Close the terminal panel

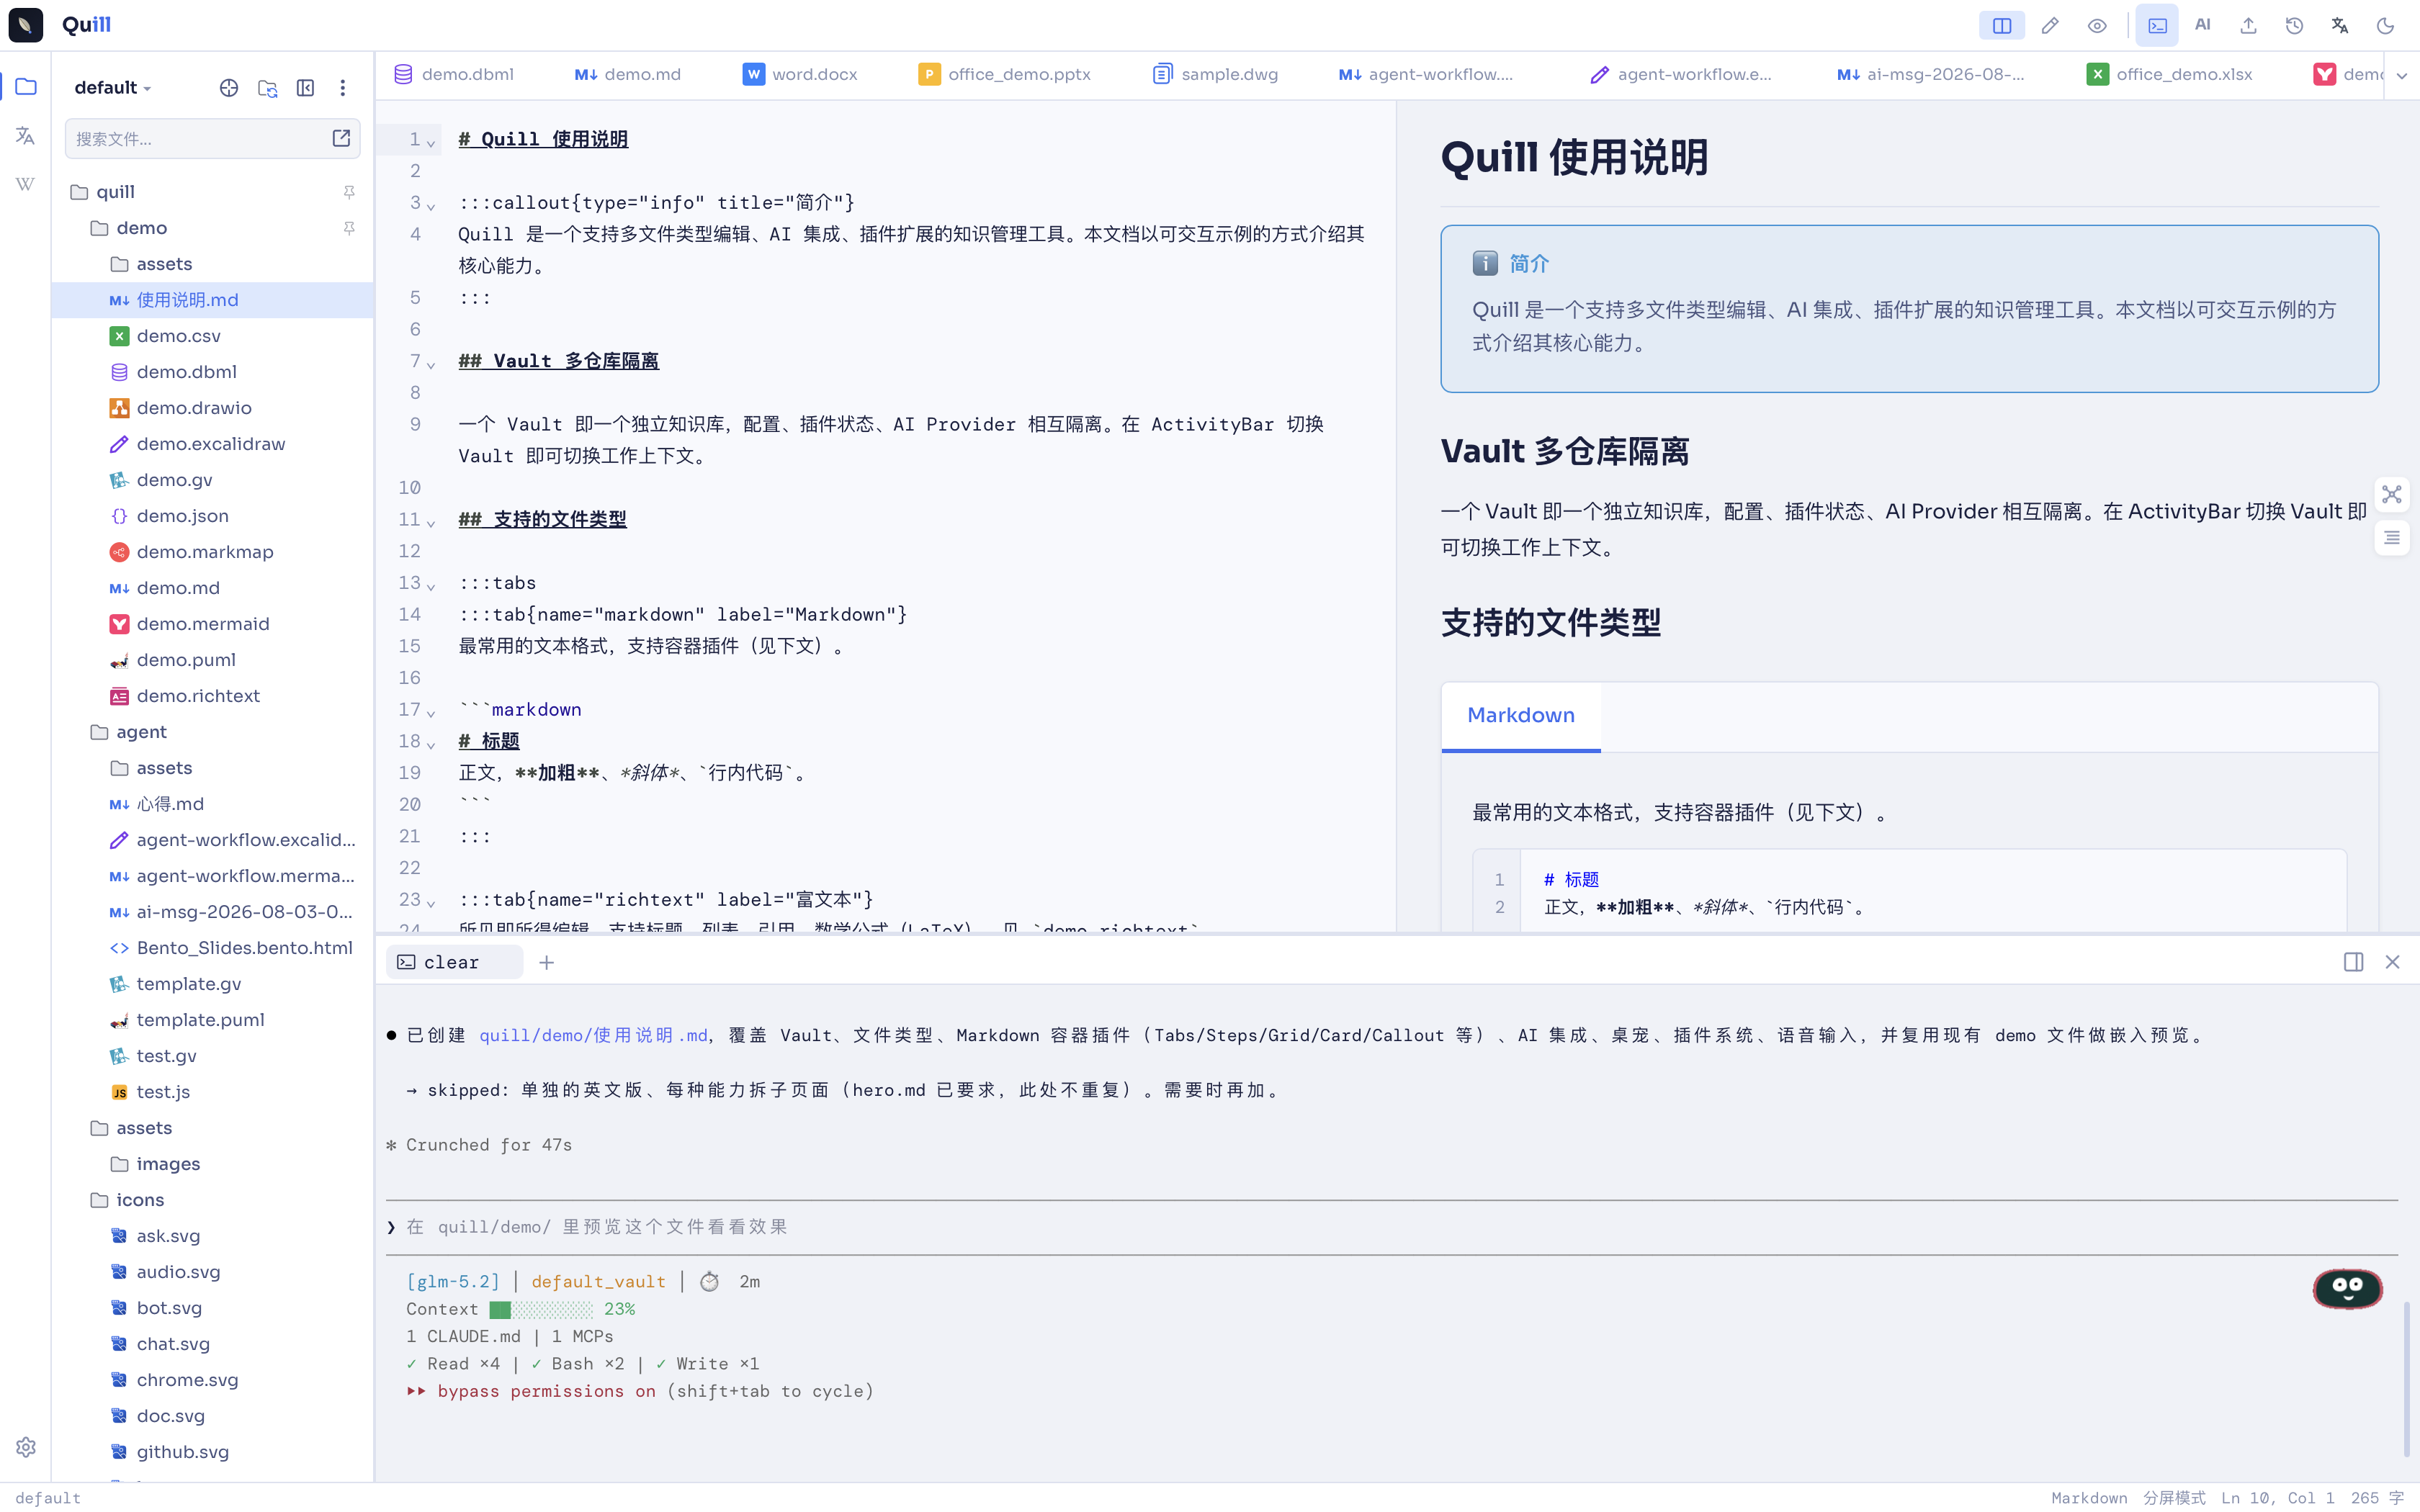click(2393, 962)
